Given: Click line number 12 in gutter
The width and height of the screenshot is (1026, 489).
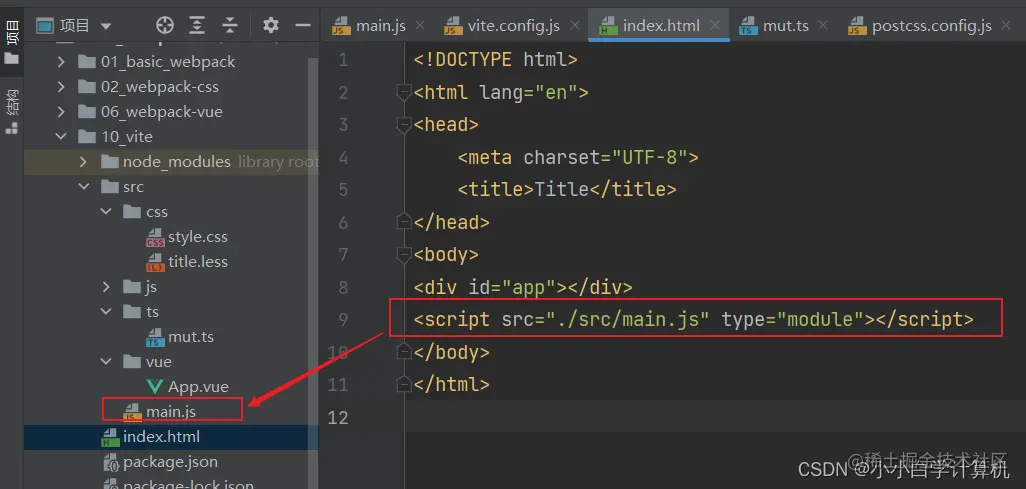Looking at the screenshot, I should (x=338, y=416).
